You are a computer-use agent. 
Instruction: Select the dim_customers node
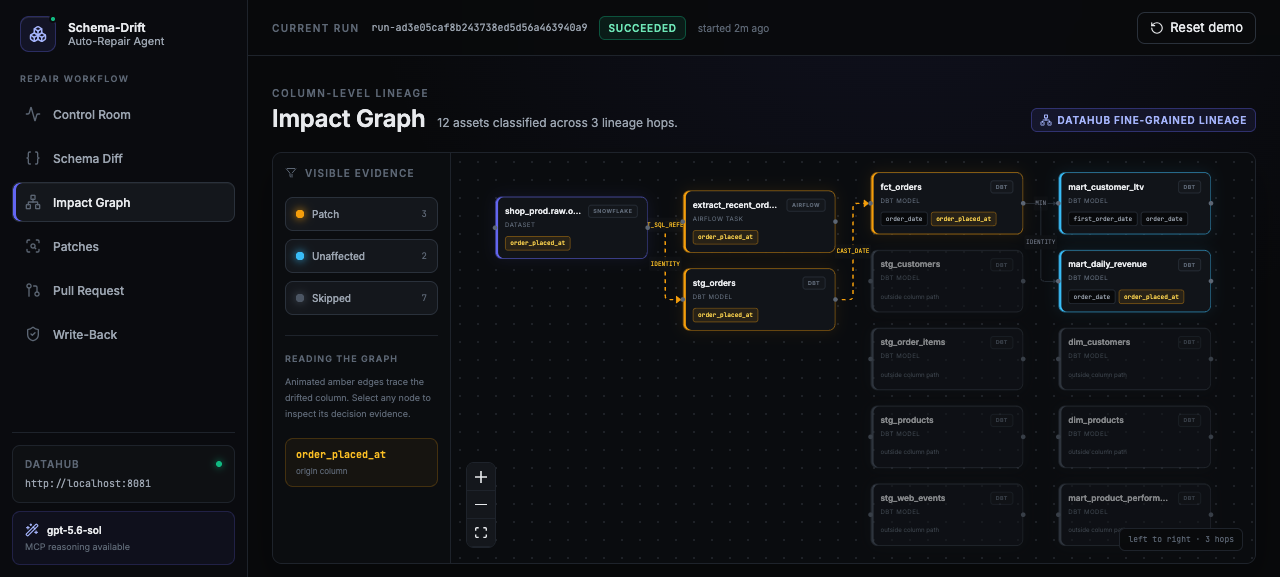click(x=1135, y=359)
